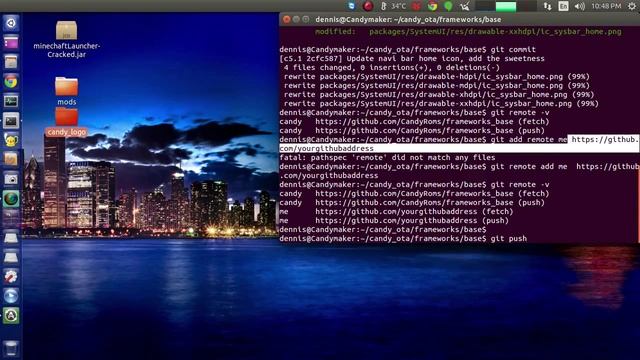Focus the Terminal icon in the dock
Image resolution: width=640 pixels, height=360 pixels.
(11, 120)
